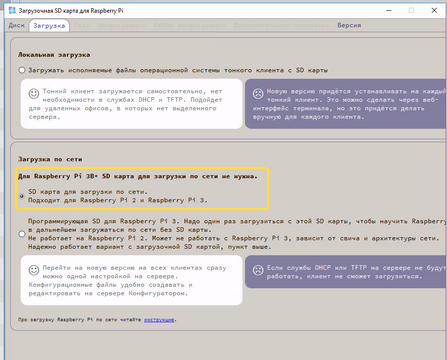Select SD карта для загрузки по сети option
The height and width of the screenshot is (360, 447).
point(22,196)
